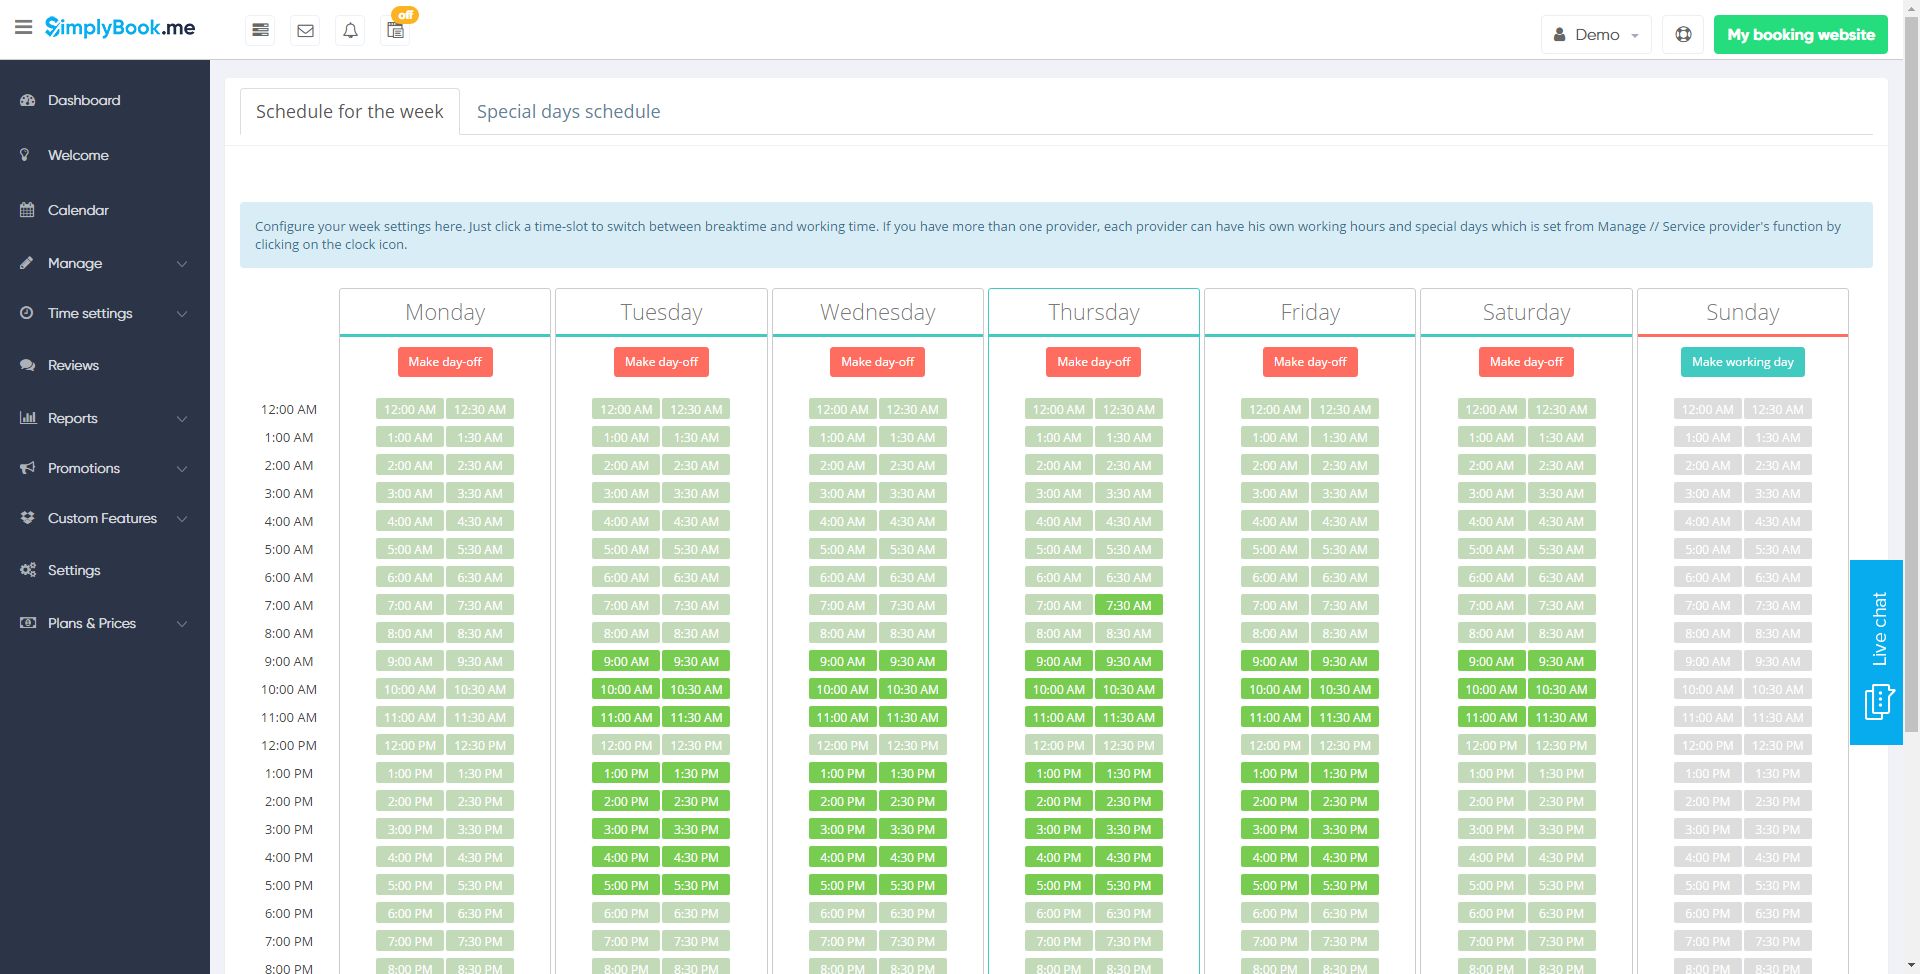Toggle Thursday 7:30 AM time slot
Screen dimensions: 1920x974
[x=1129, y=605]
